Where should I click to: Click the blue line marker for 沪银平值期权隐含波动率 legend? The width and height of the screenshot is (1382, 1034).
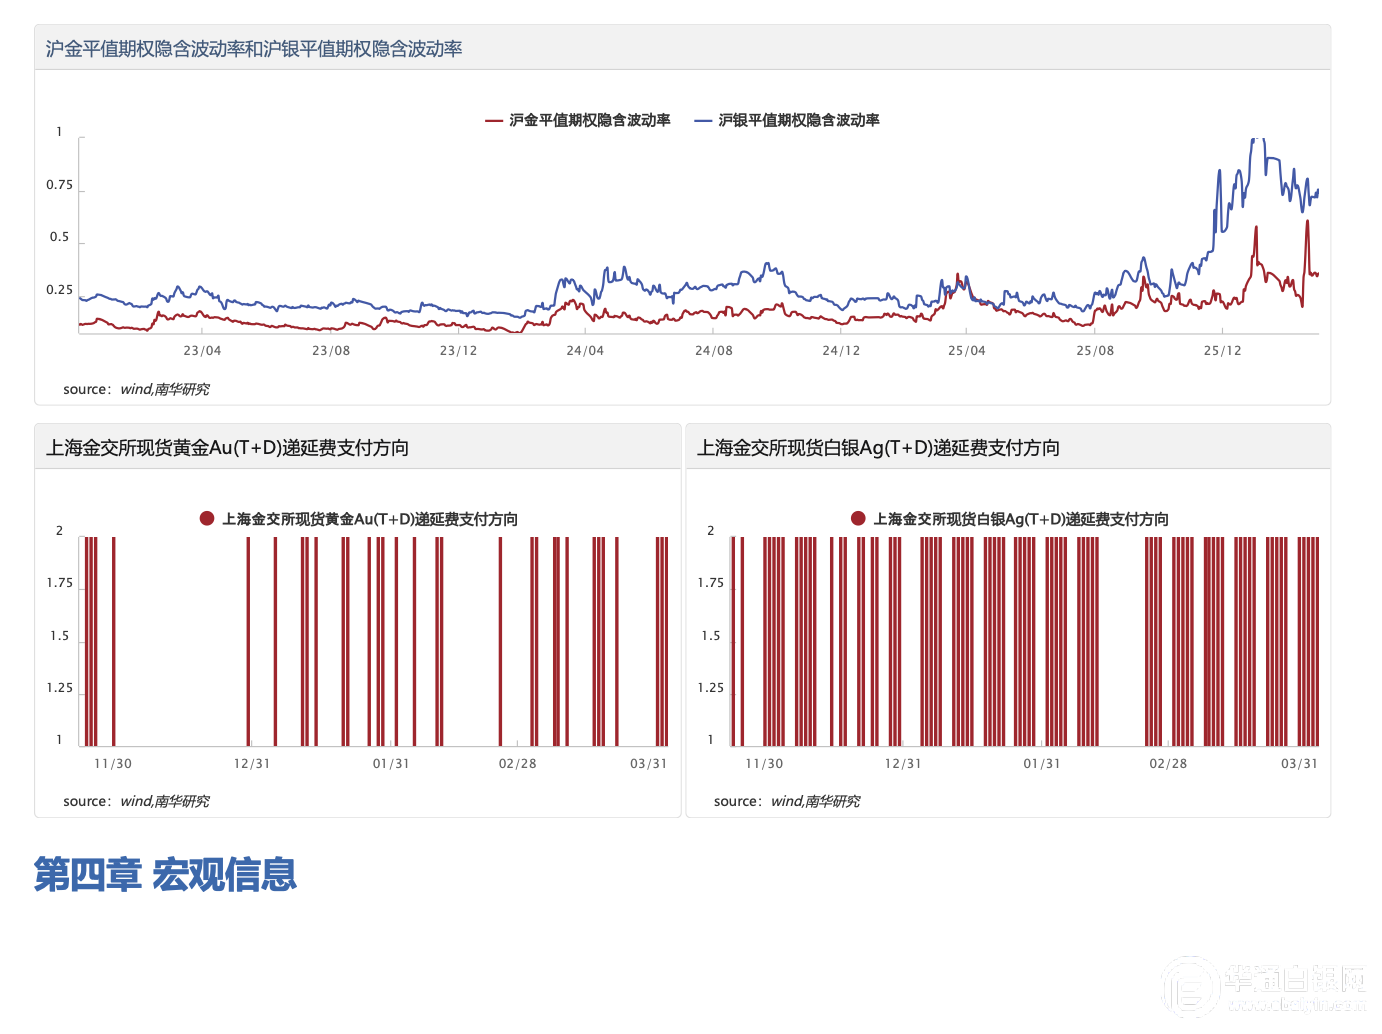point(702,121)
